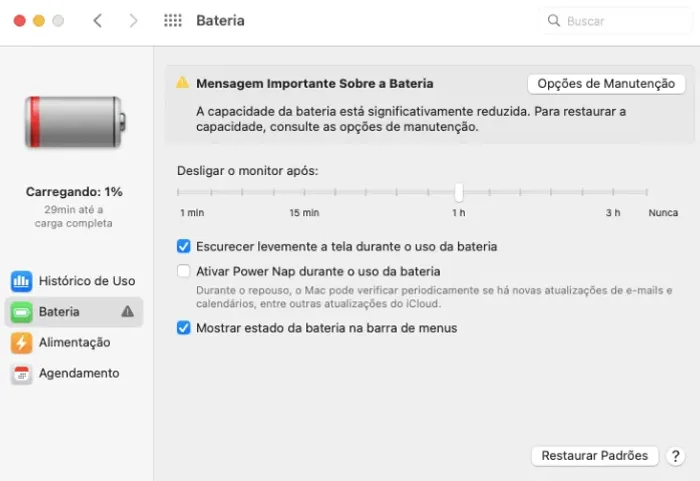Image resolution: width=700 pixels, height=481 pixels.
Task: Open Opções de Manutenção
Action: coord(606,84)
